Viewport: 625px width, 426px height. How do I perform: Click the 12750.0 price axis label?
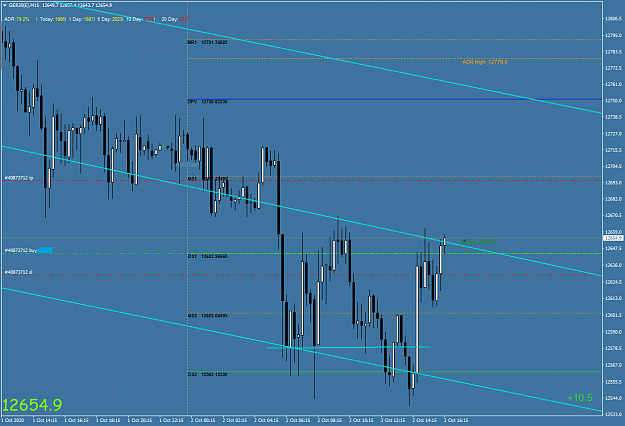pos(613,101)
